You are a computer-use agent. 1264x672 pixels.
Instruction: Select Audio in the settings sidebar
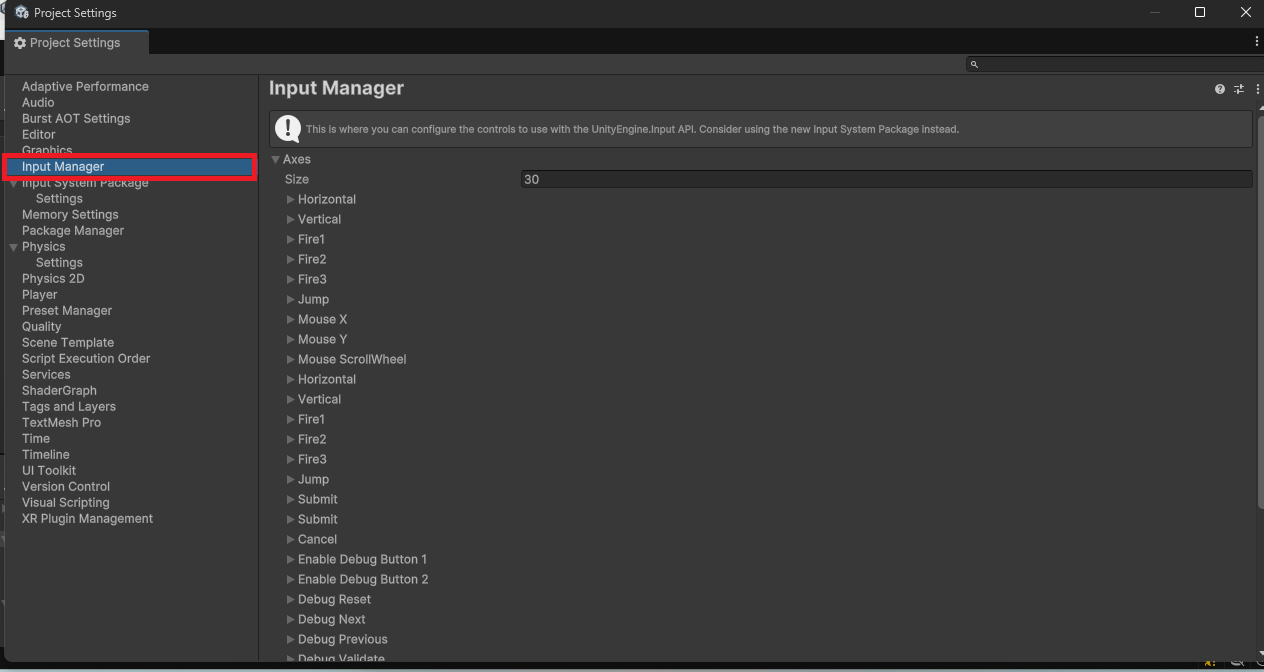(37, 102)
